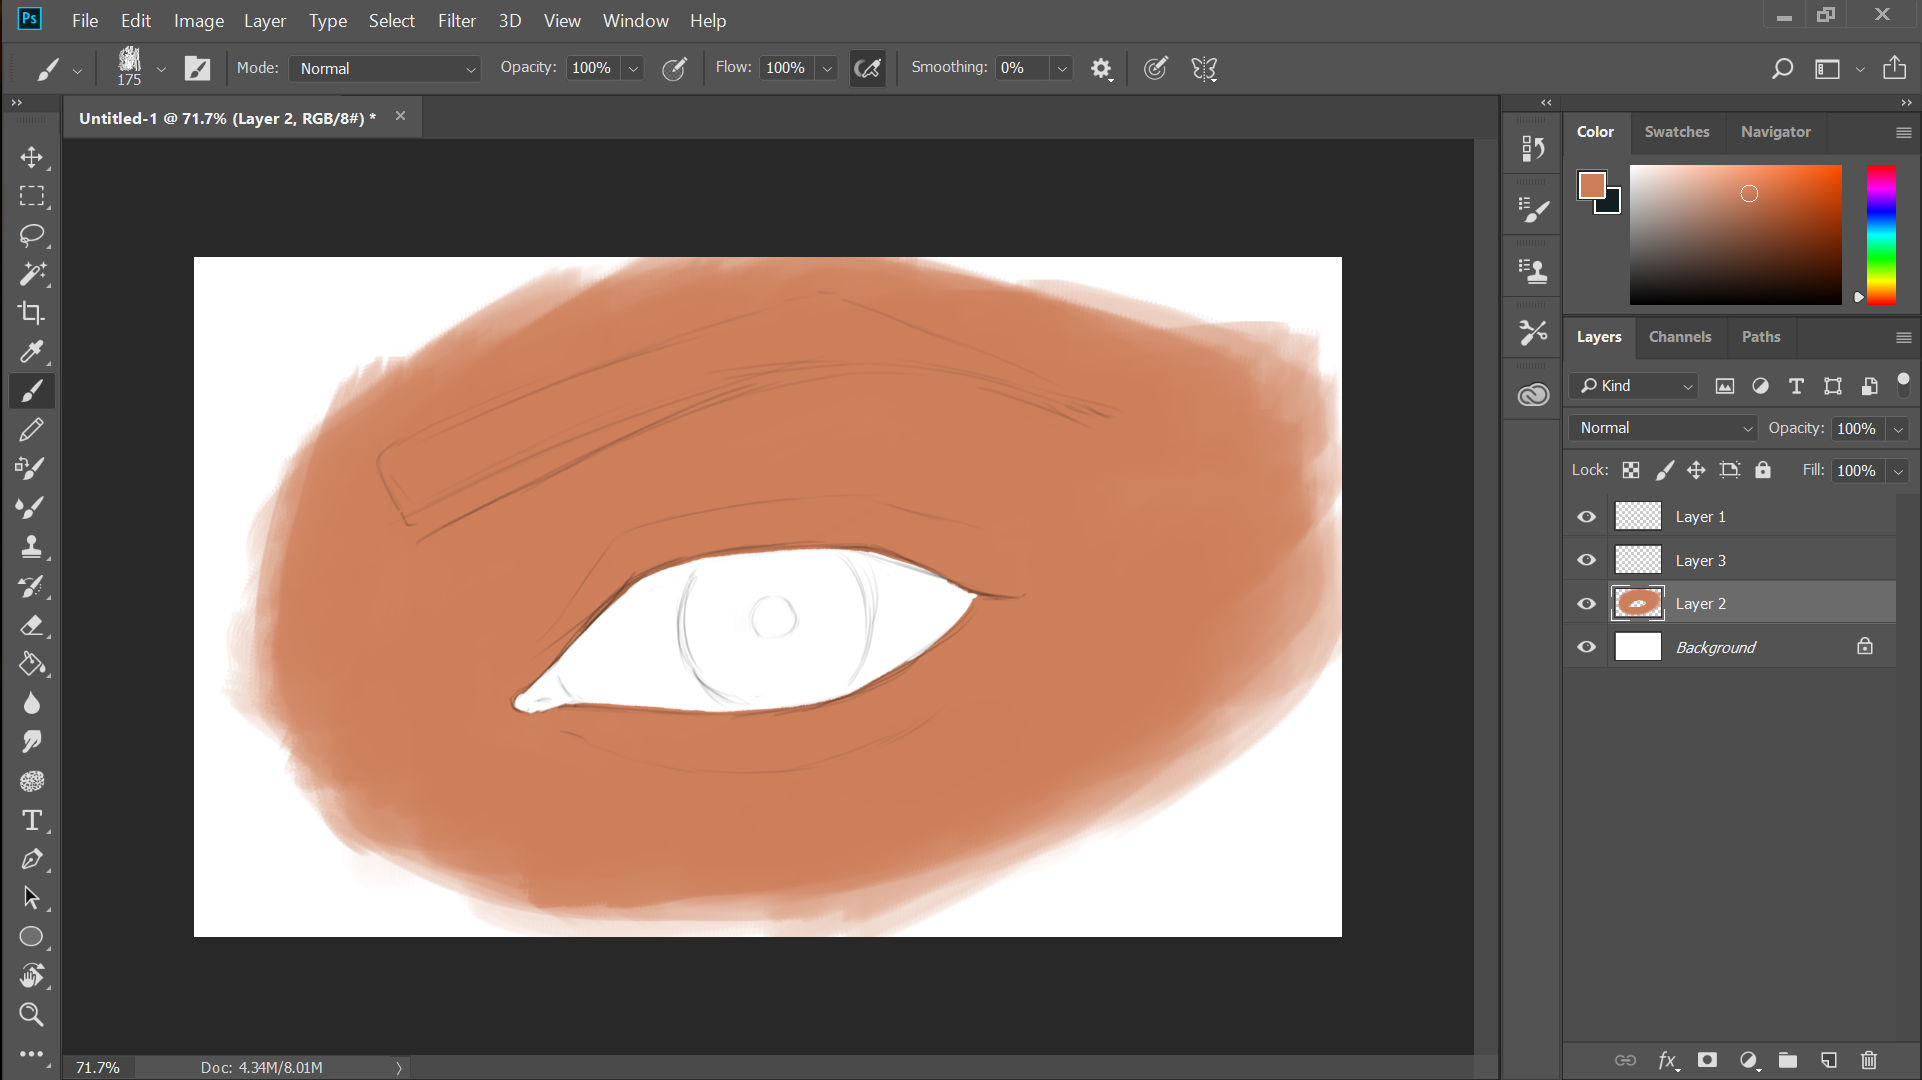Expand layer Fill dropdown arrow

coord(1898,471)
